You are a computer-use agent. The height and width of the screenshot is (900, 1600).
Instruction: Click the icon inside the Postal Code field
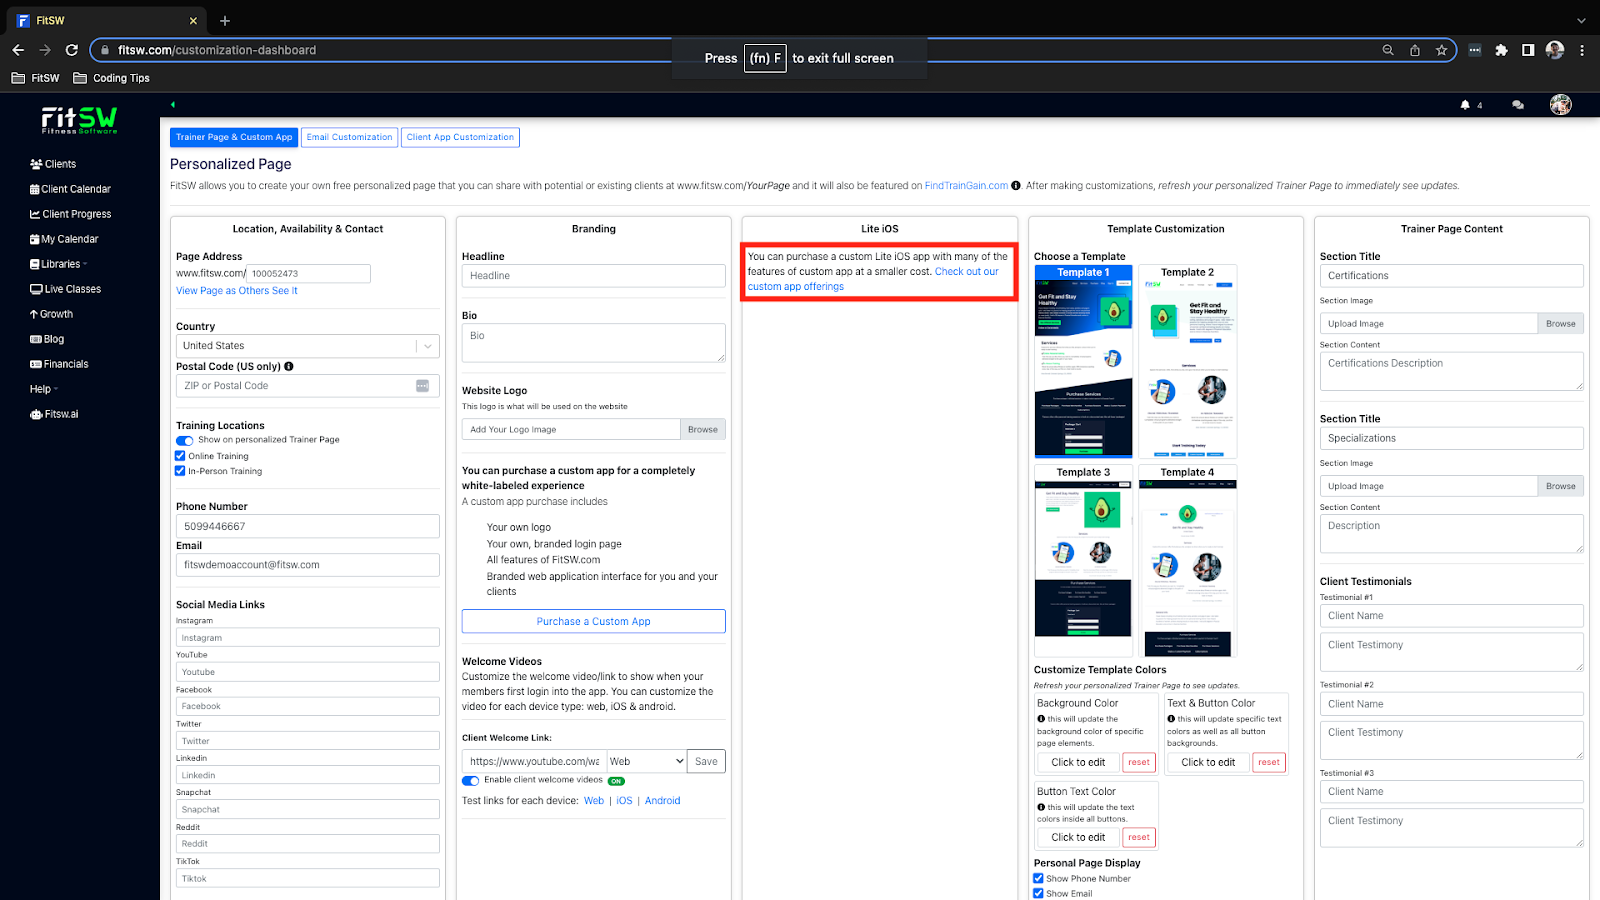coord(422,386)
